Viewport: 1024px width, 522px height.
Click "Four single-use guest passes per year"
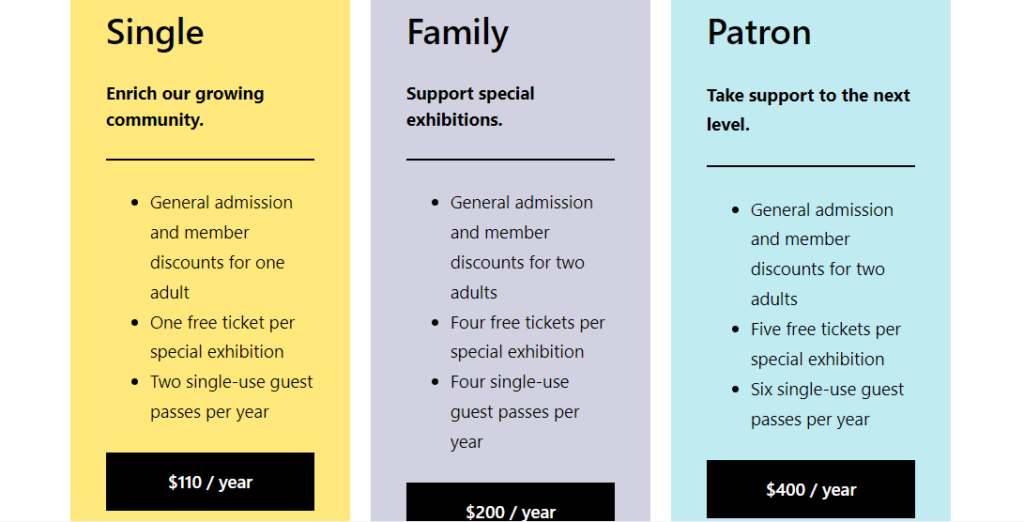[x=514, y=412]
